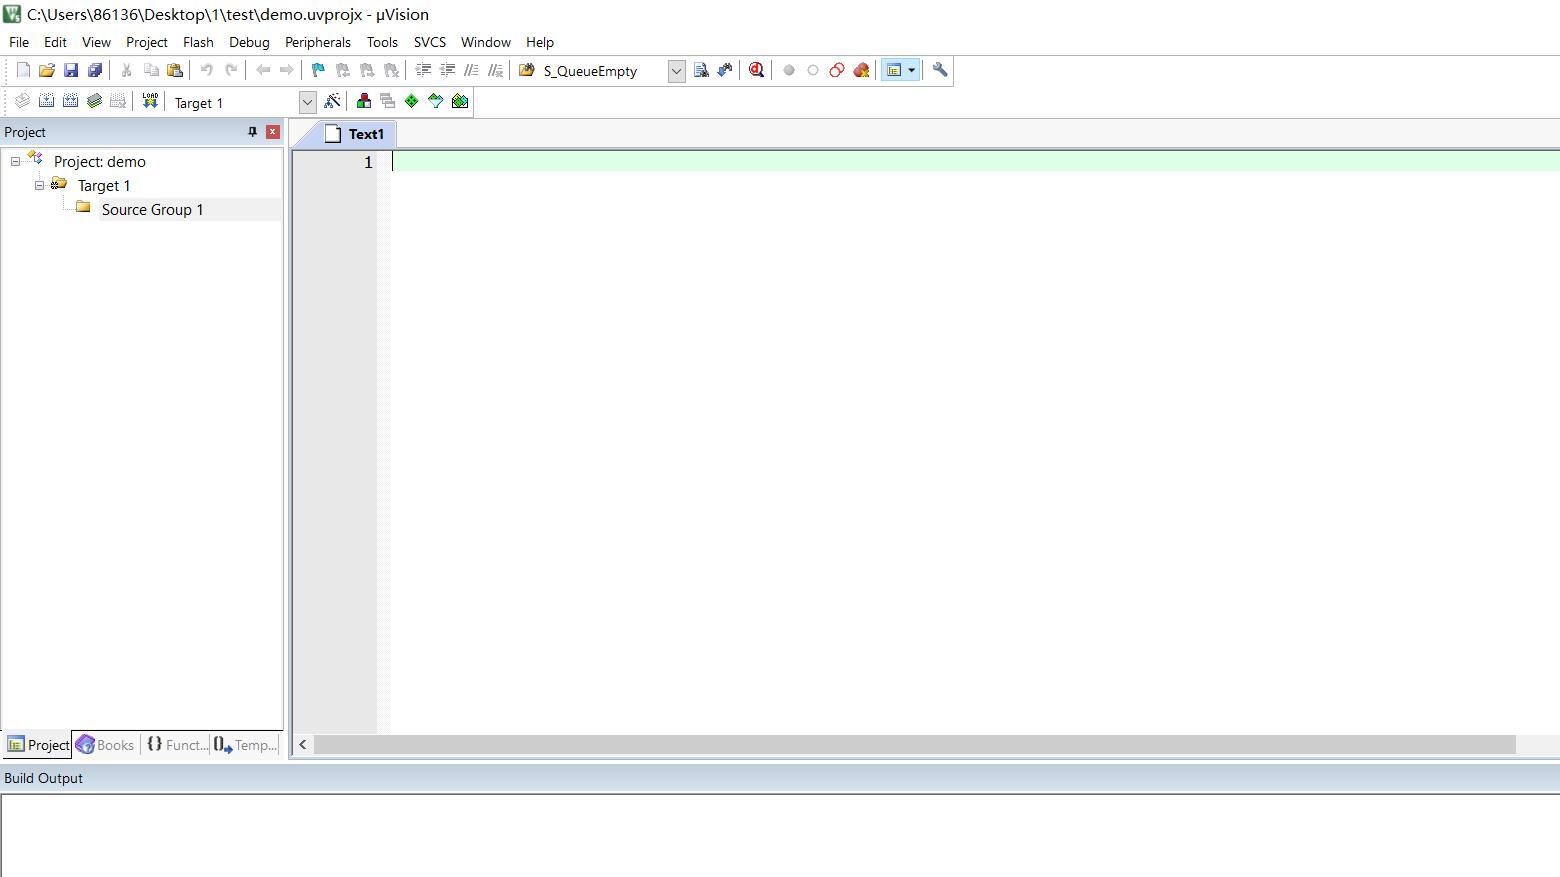
Task: Open Manage Project Items icon
Action: coord(364,101)
